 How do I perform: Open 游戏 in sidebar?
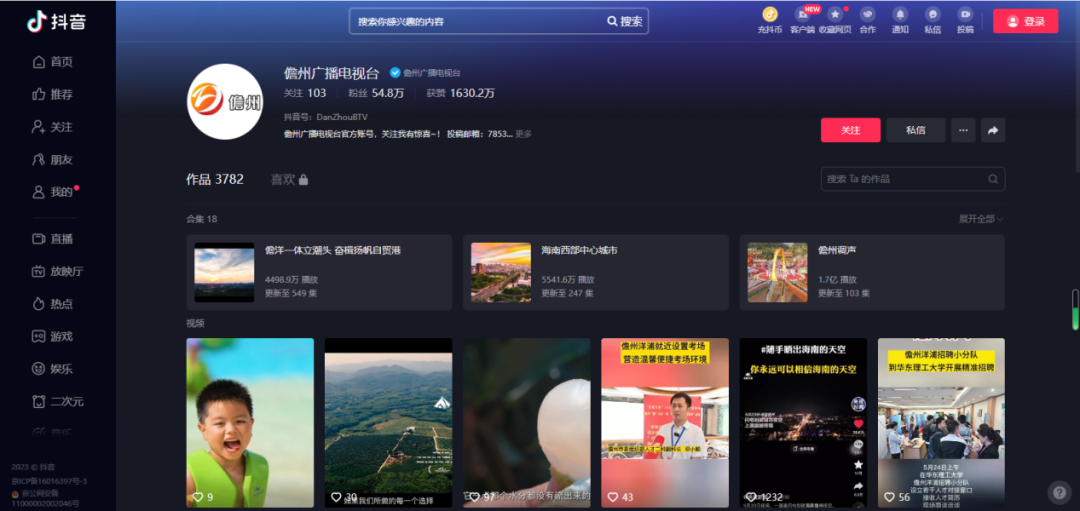click(53, 337)
